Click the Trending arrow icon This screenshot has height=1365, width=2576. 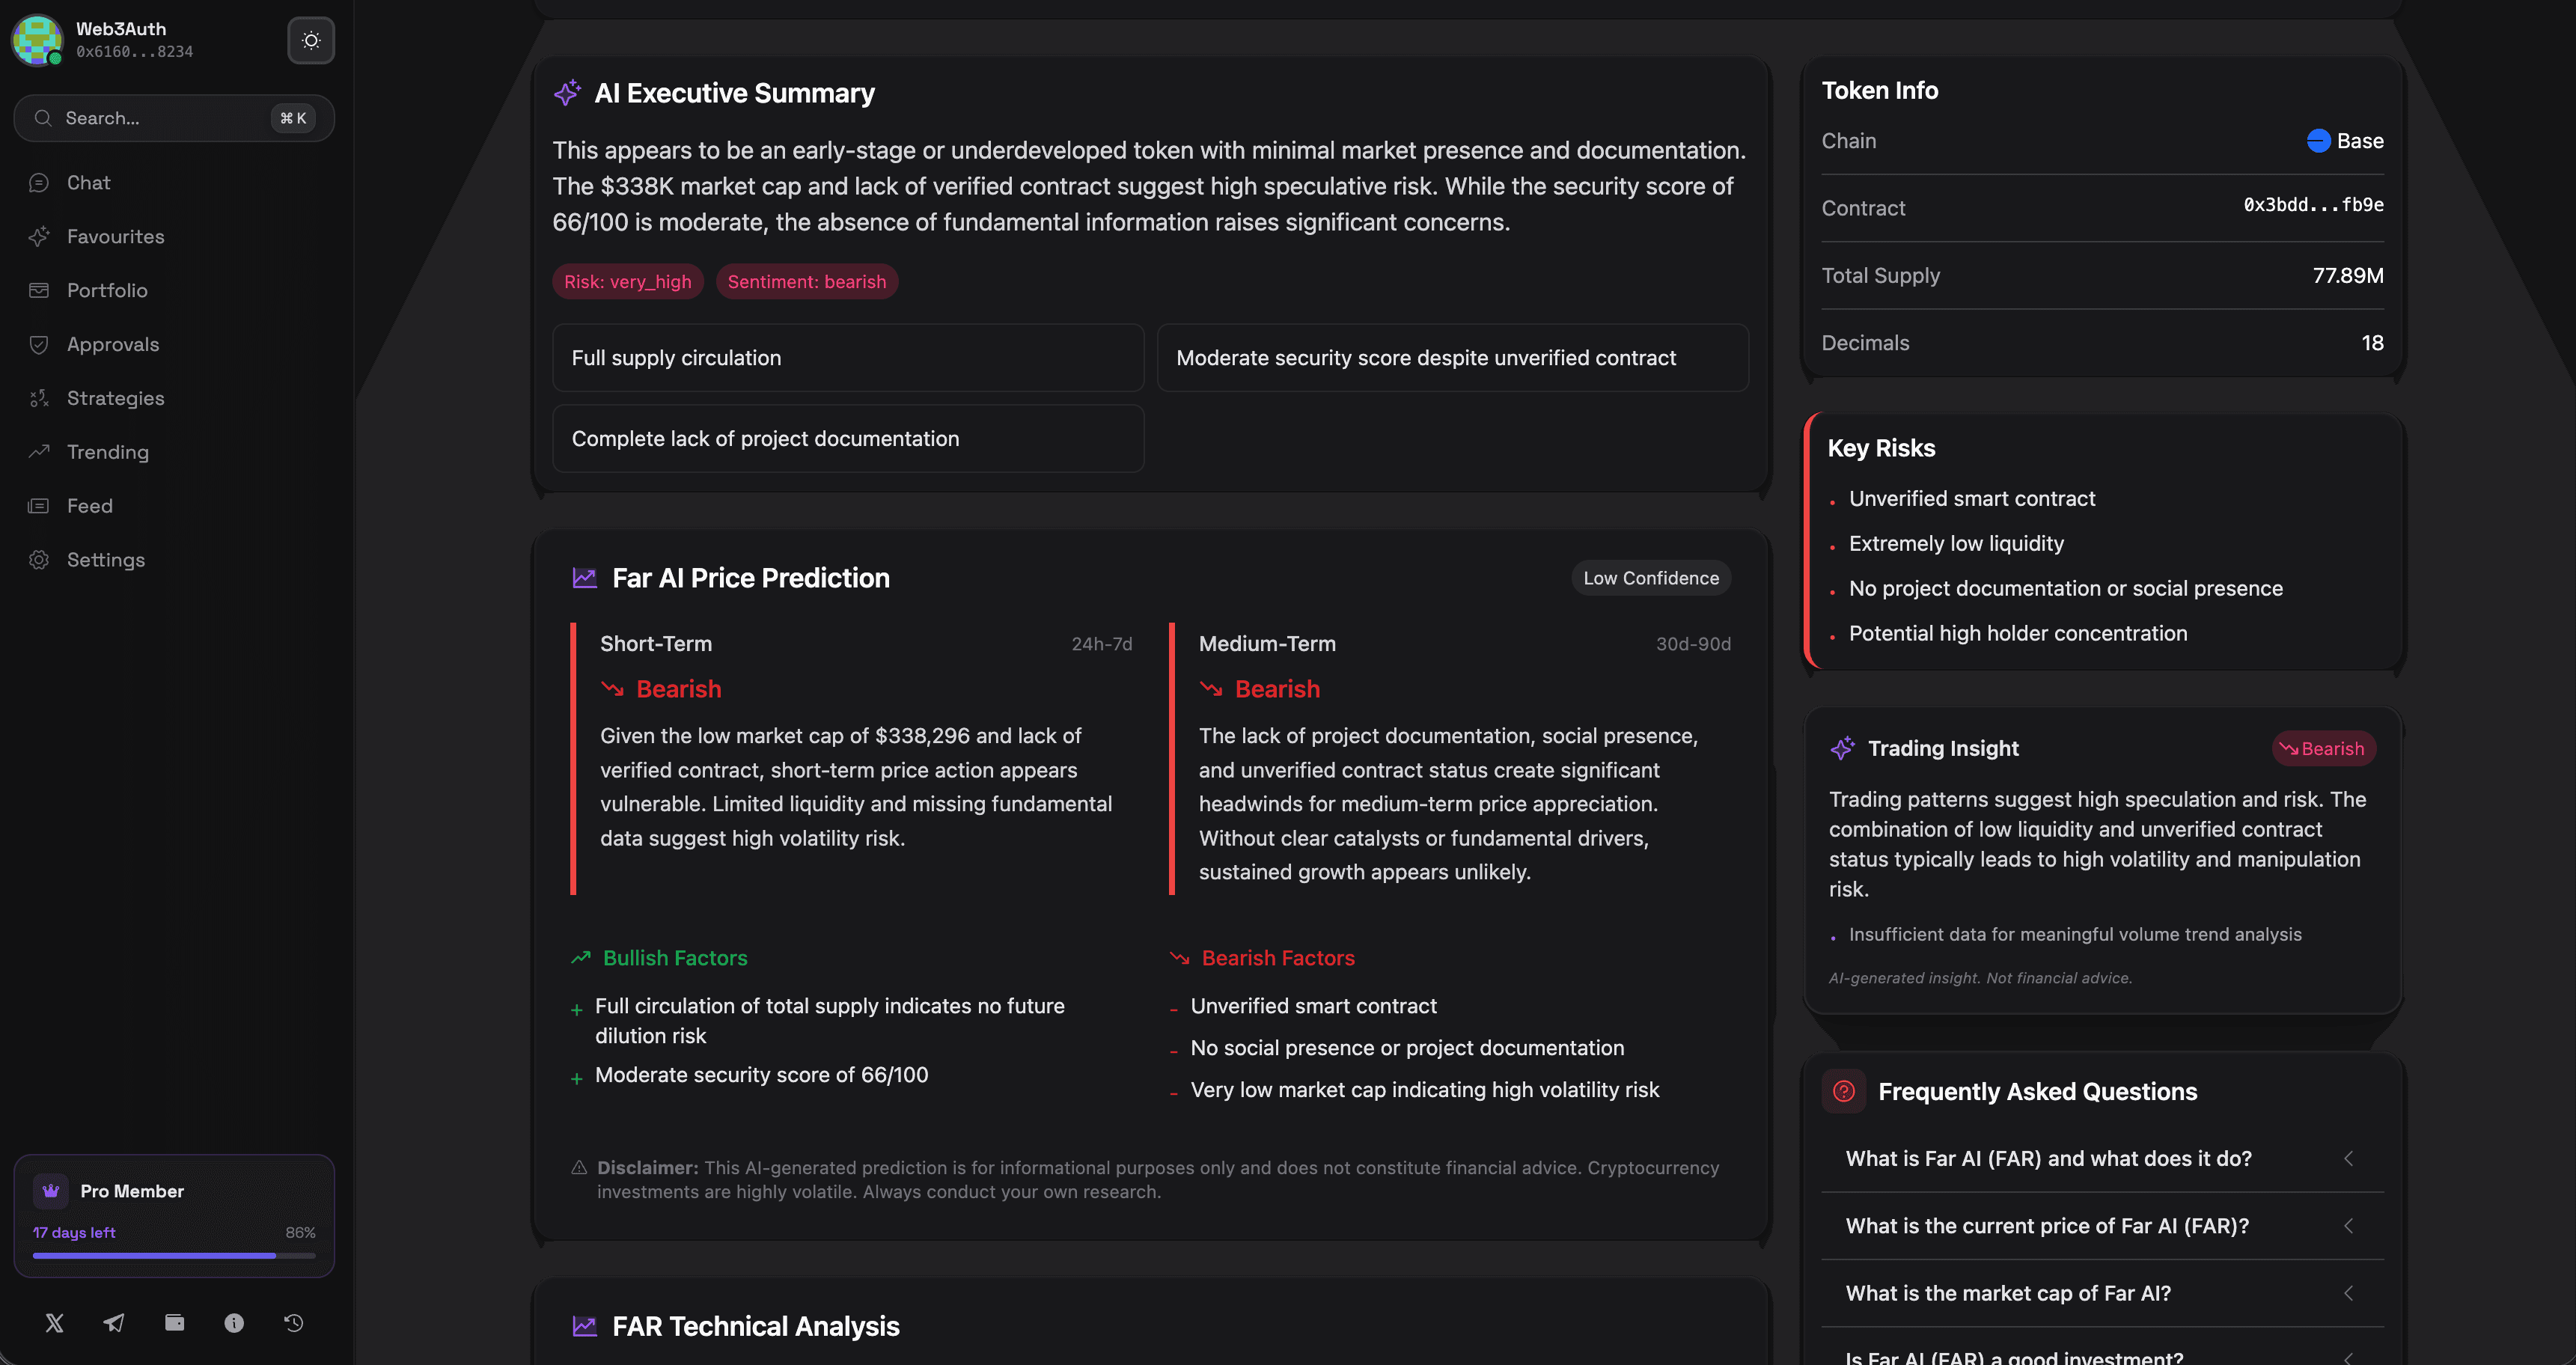(x=39, y=452)
